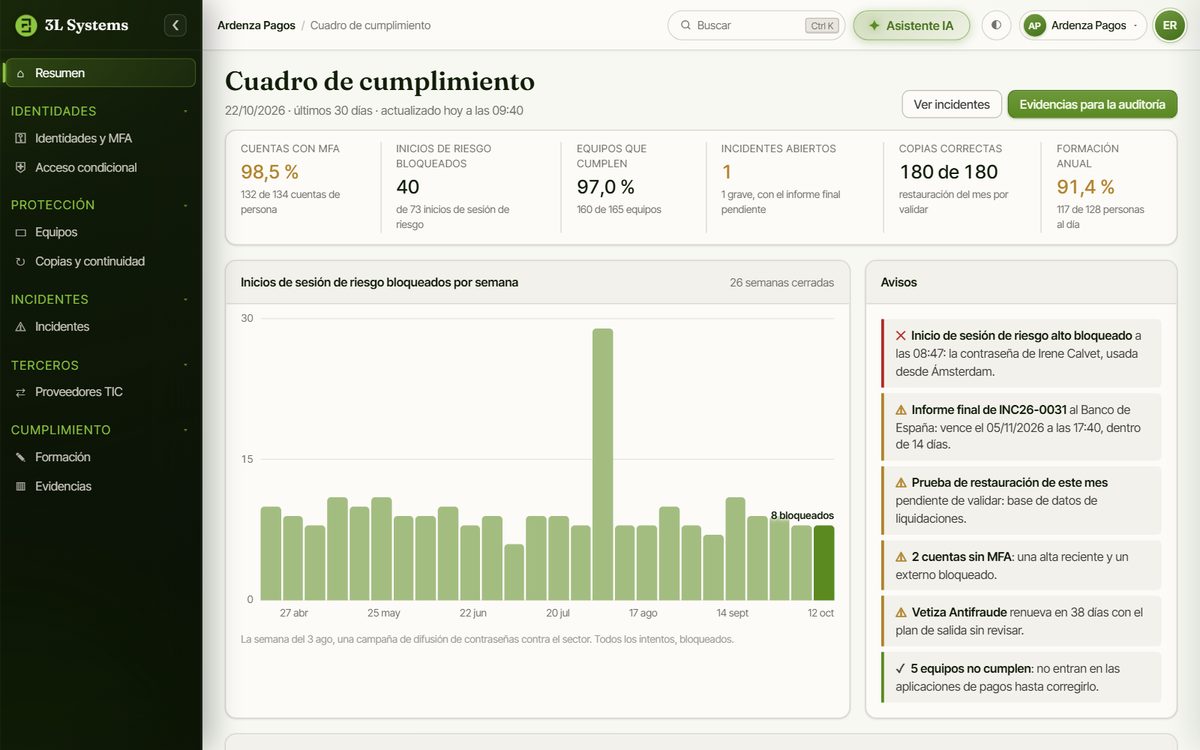Click warning icon on INC26-0031 report alert
The height and width of the screenshot is (750, 1200).
901,409
